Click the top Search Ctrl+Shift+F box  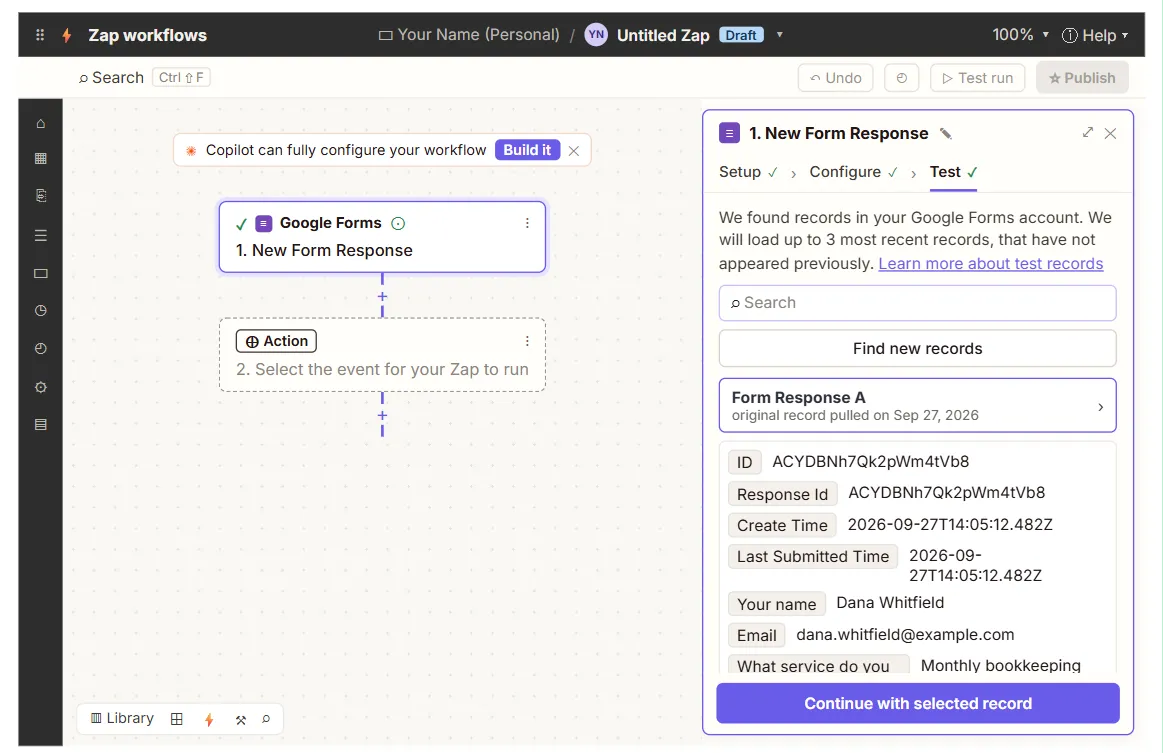click(x=144, y=77)
